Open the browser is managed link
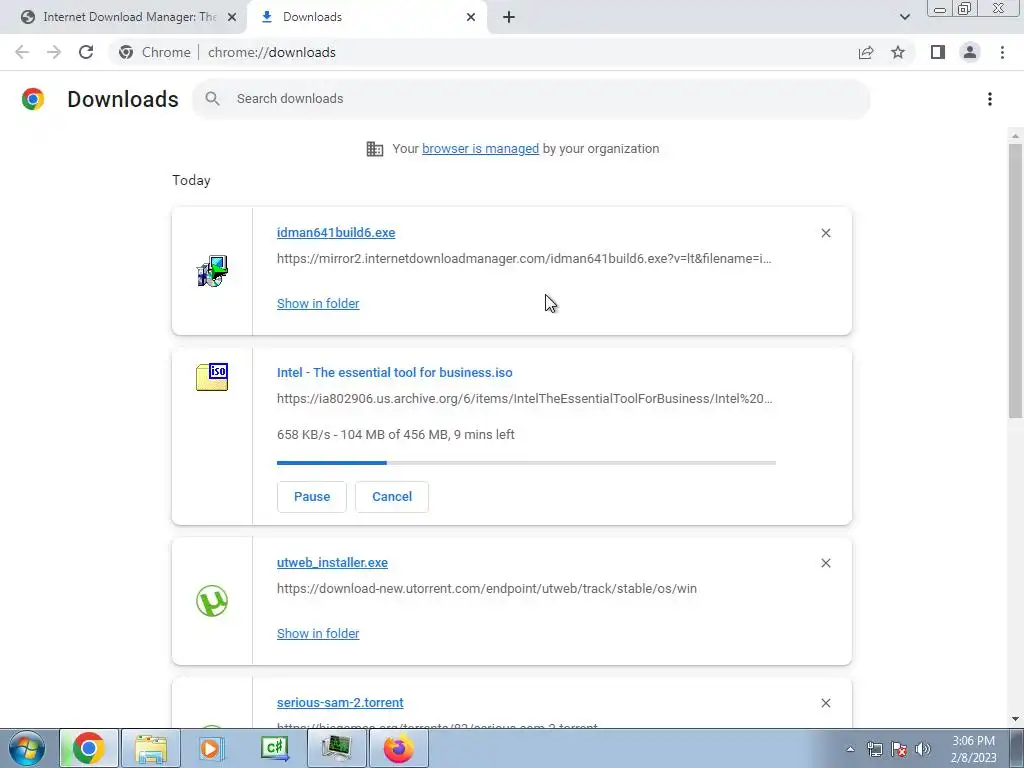 pos(480,149)
